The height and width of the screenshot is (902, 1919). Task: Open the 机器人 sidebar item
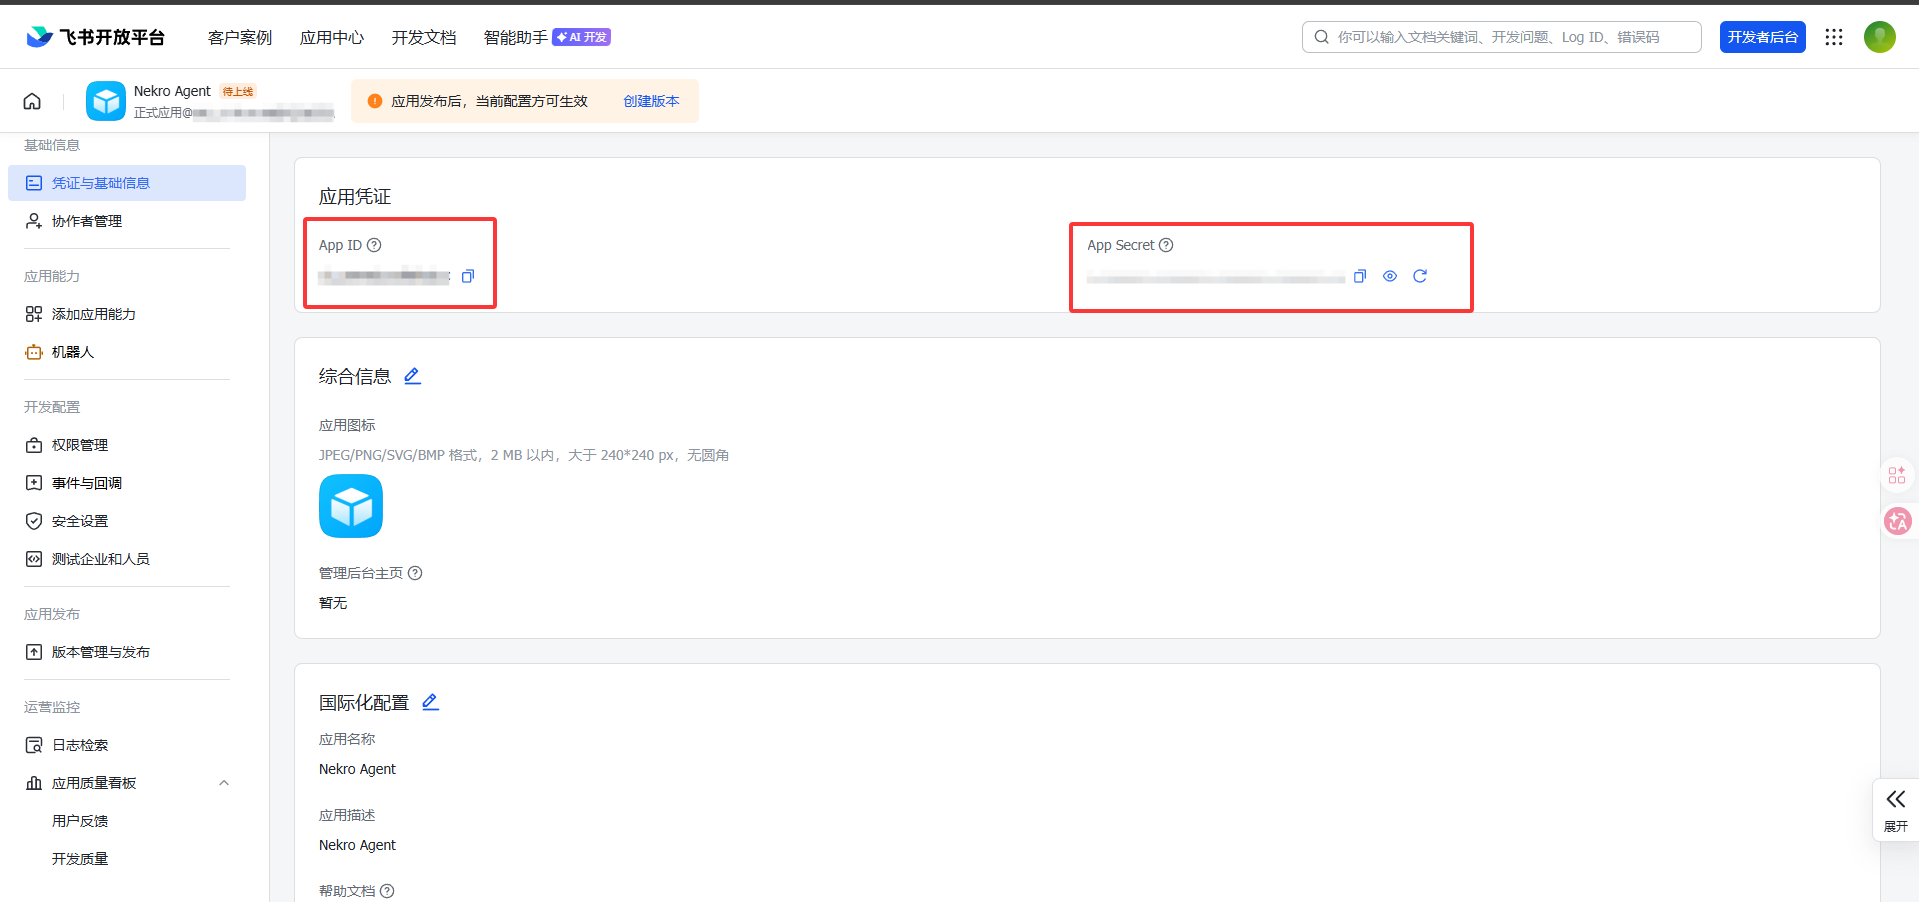72,352
